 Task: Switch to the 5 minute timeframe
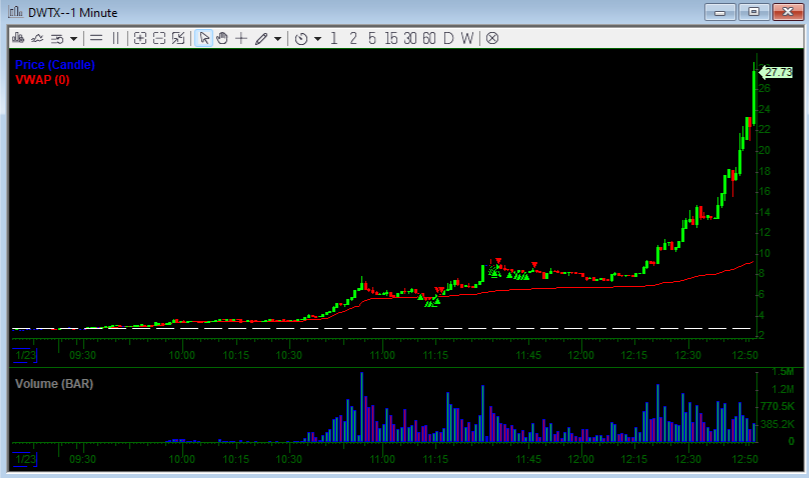[372, 38]
